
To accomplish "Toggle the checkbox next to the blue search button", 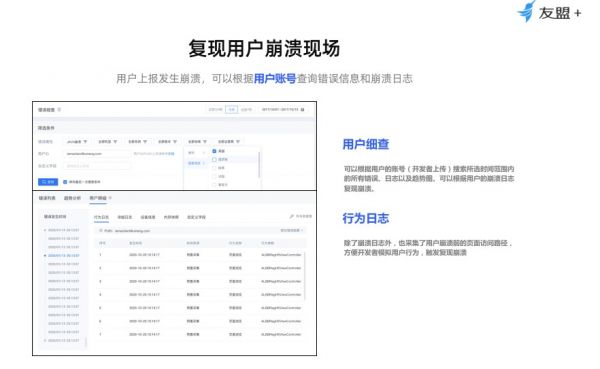I will pyautogui.click(x=65, y=182).
